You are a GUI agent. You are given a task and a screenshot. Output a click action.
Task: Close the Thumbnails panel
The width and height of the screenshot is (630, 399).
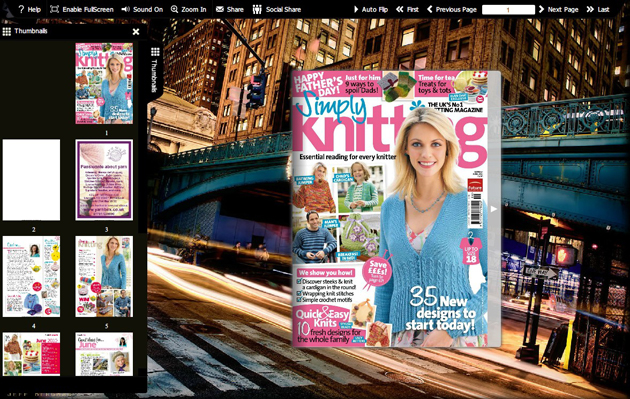coord(136,31)
